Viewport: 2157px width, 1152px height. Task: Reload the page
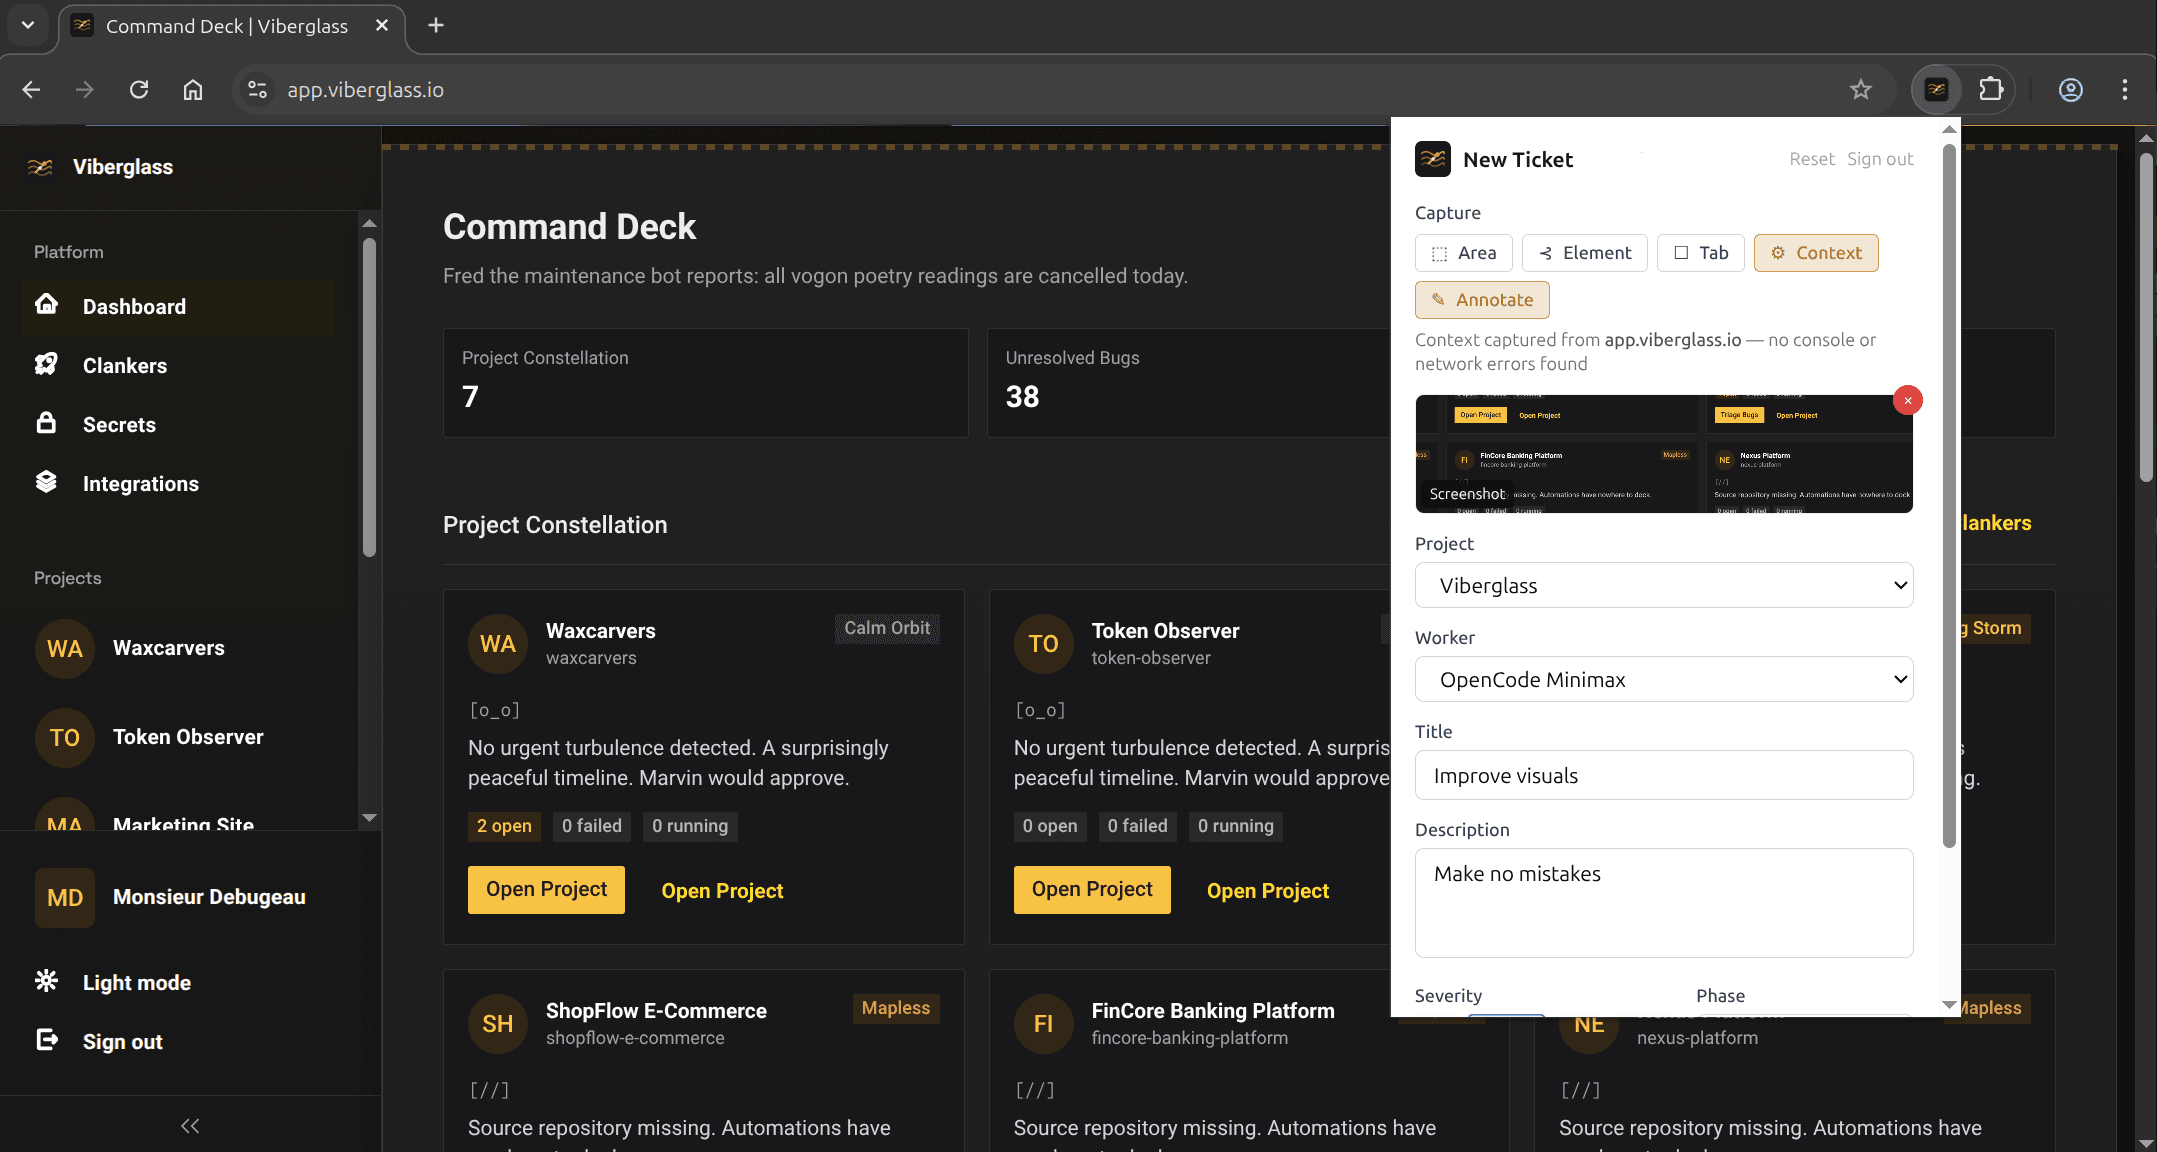coord(139,90)
